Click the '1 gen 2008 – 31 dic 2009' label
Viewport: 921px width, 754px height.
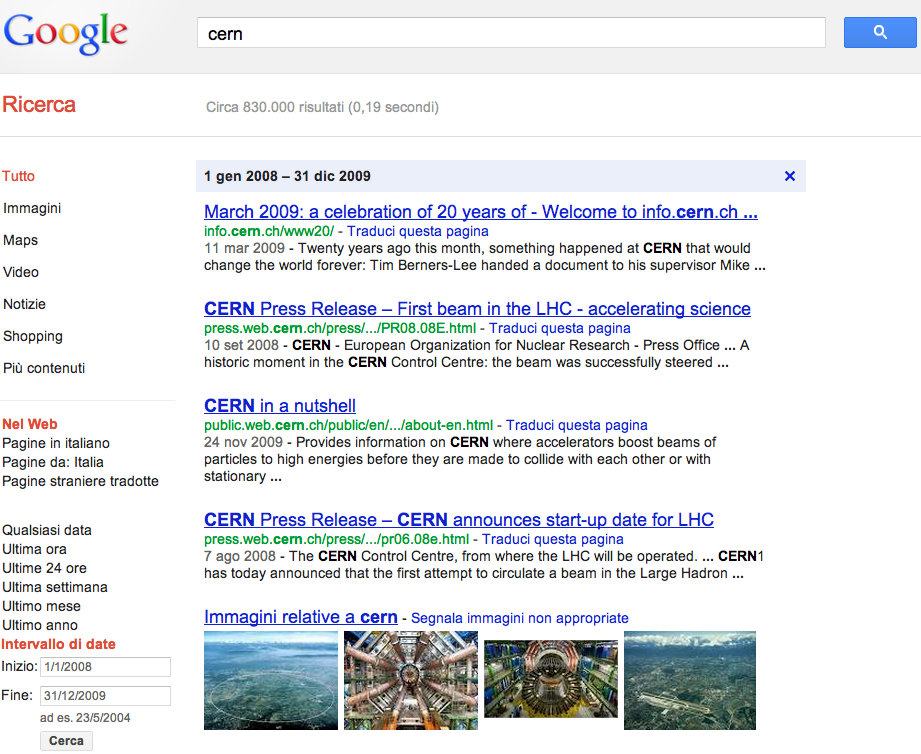(x=287, y=176)
